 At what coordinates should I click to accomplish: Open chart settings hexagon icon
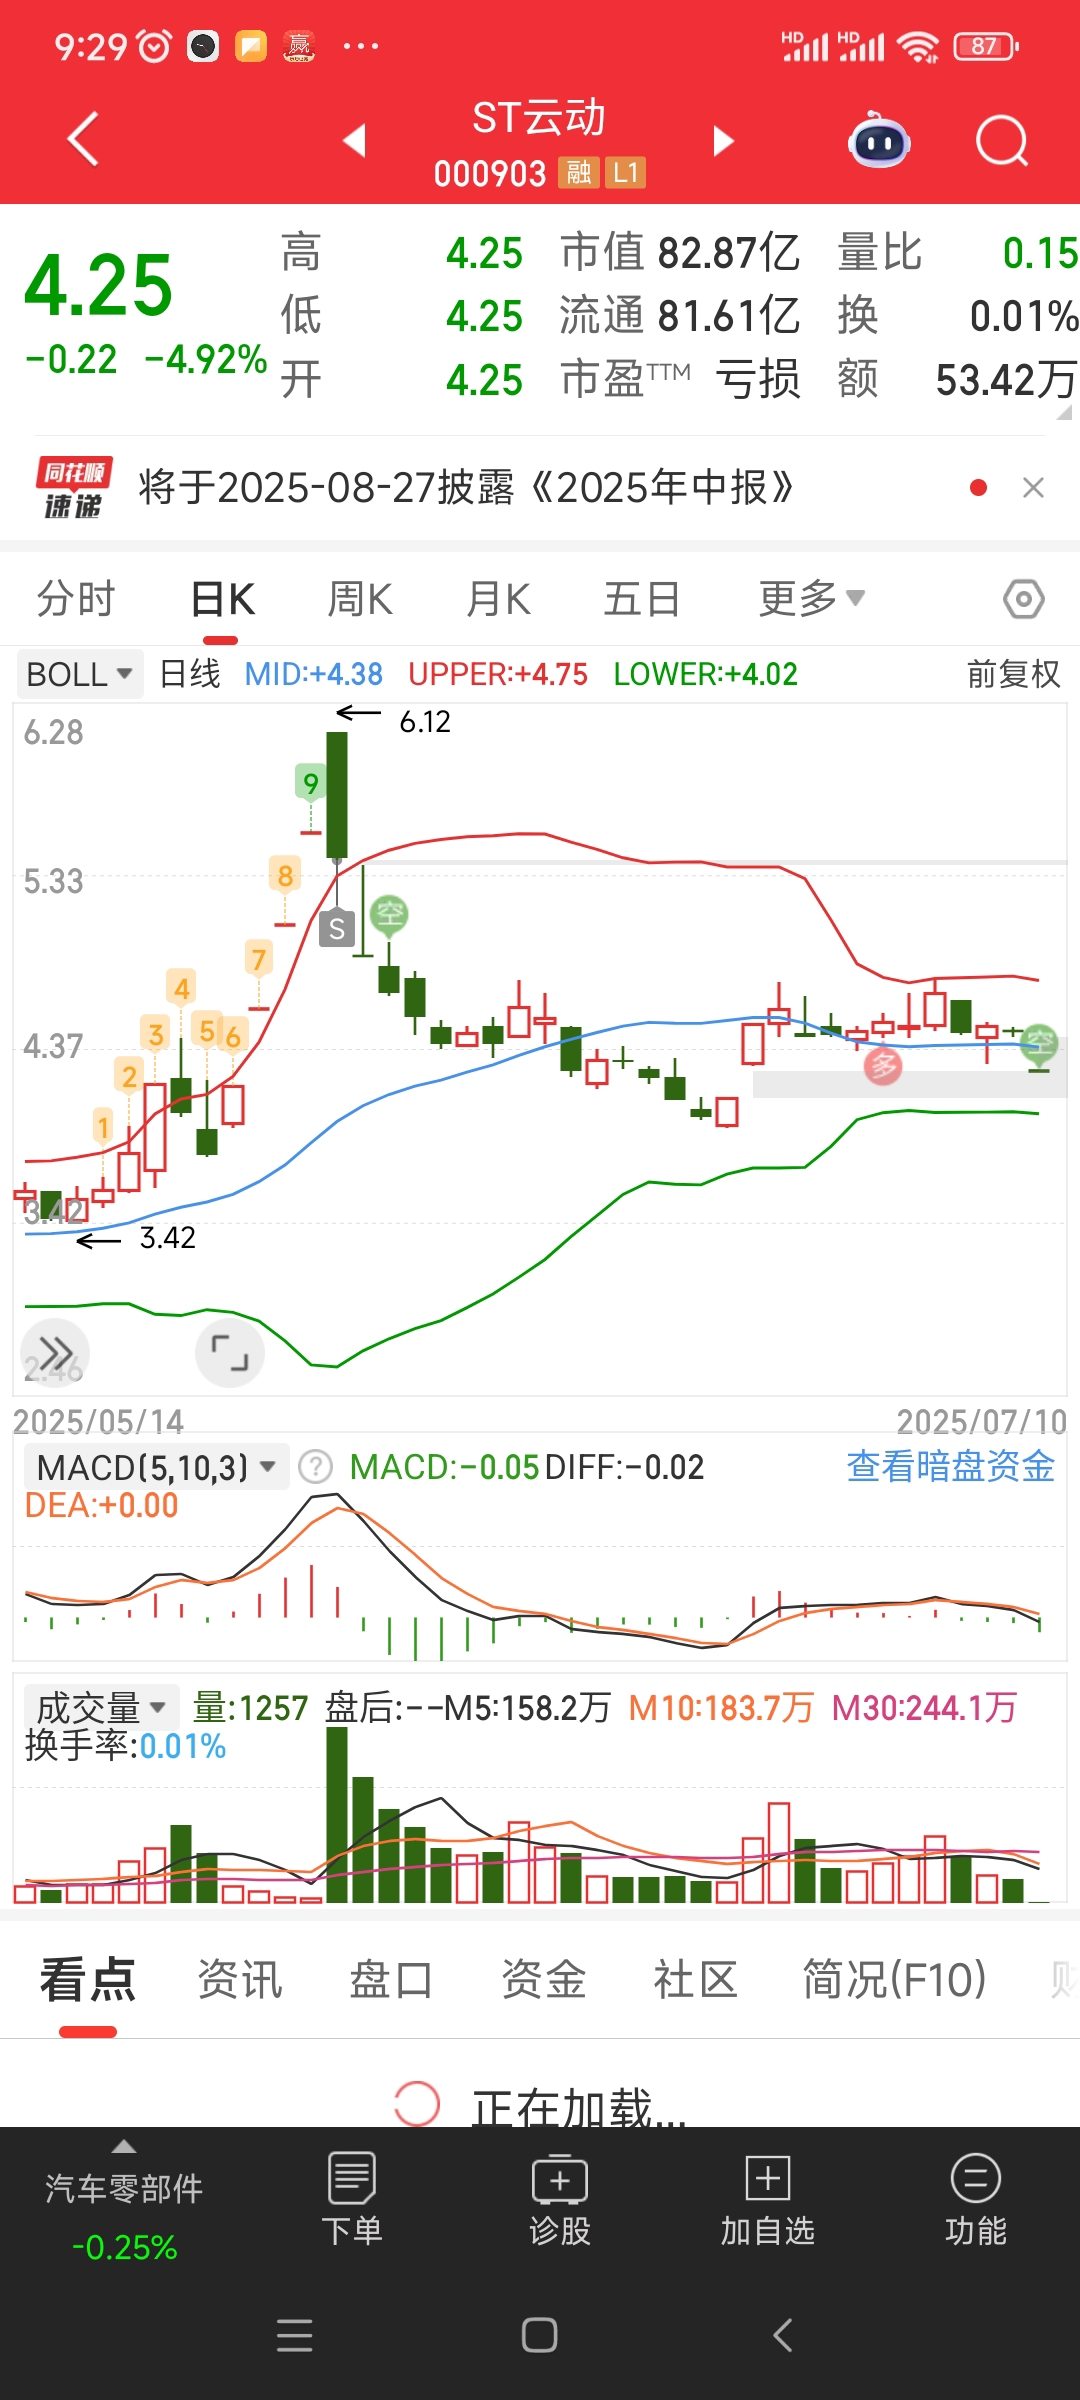click(1024, 599)
